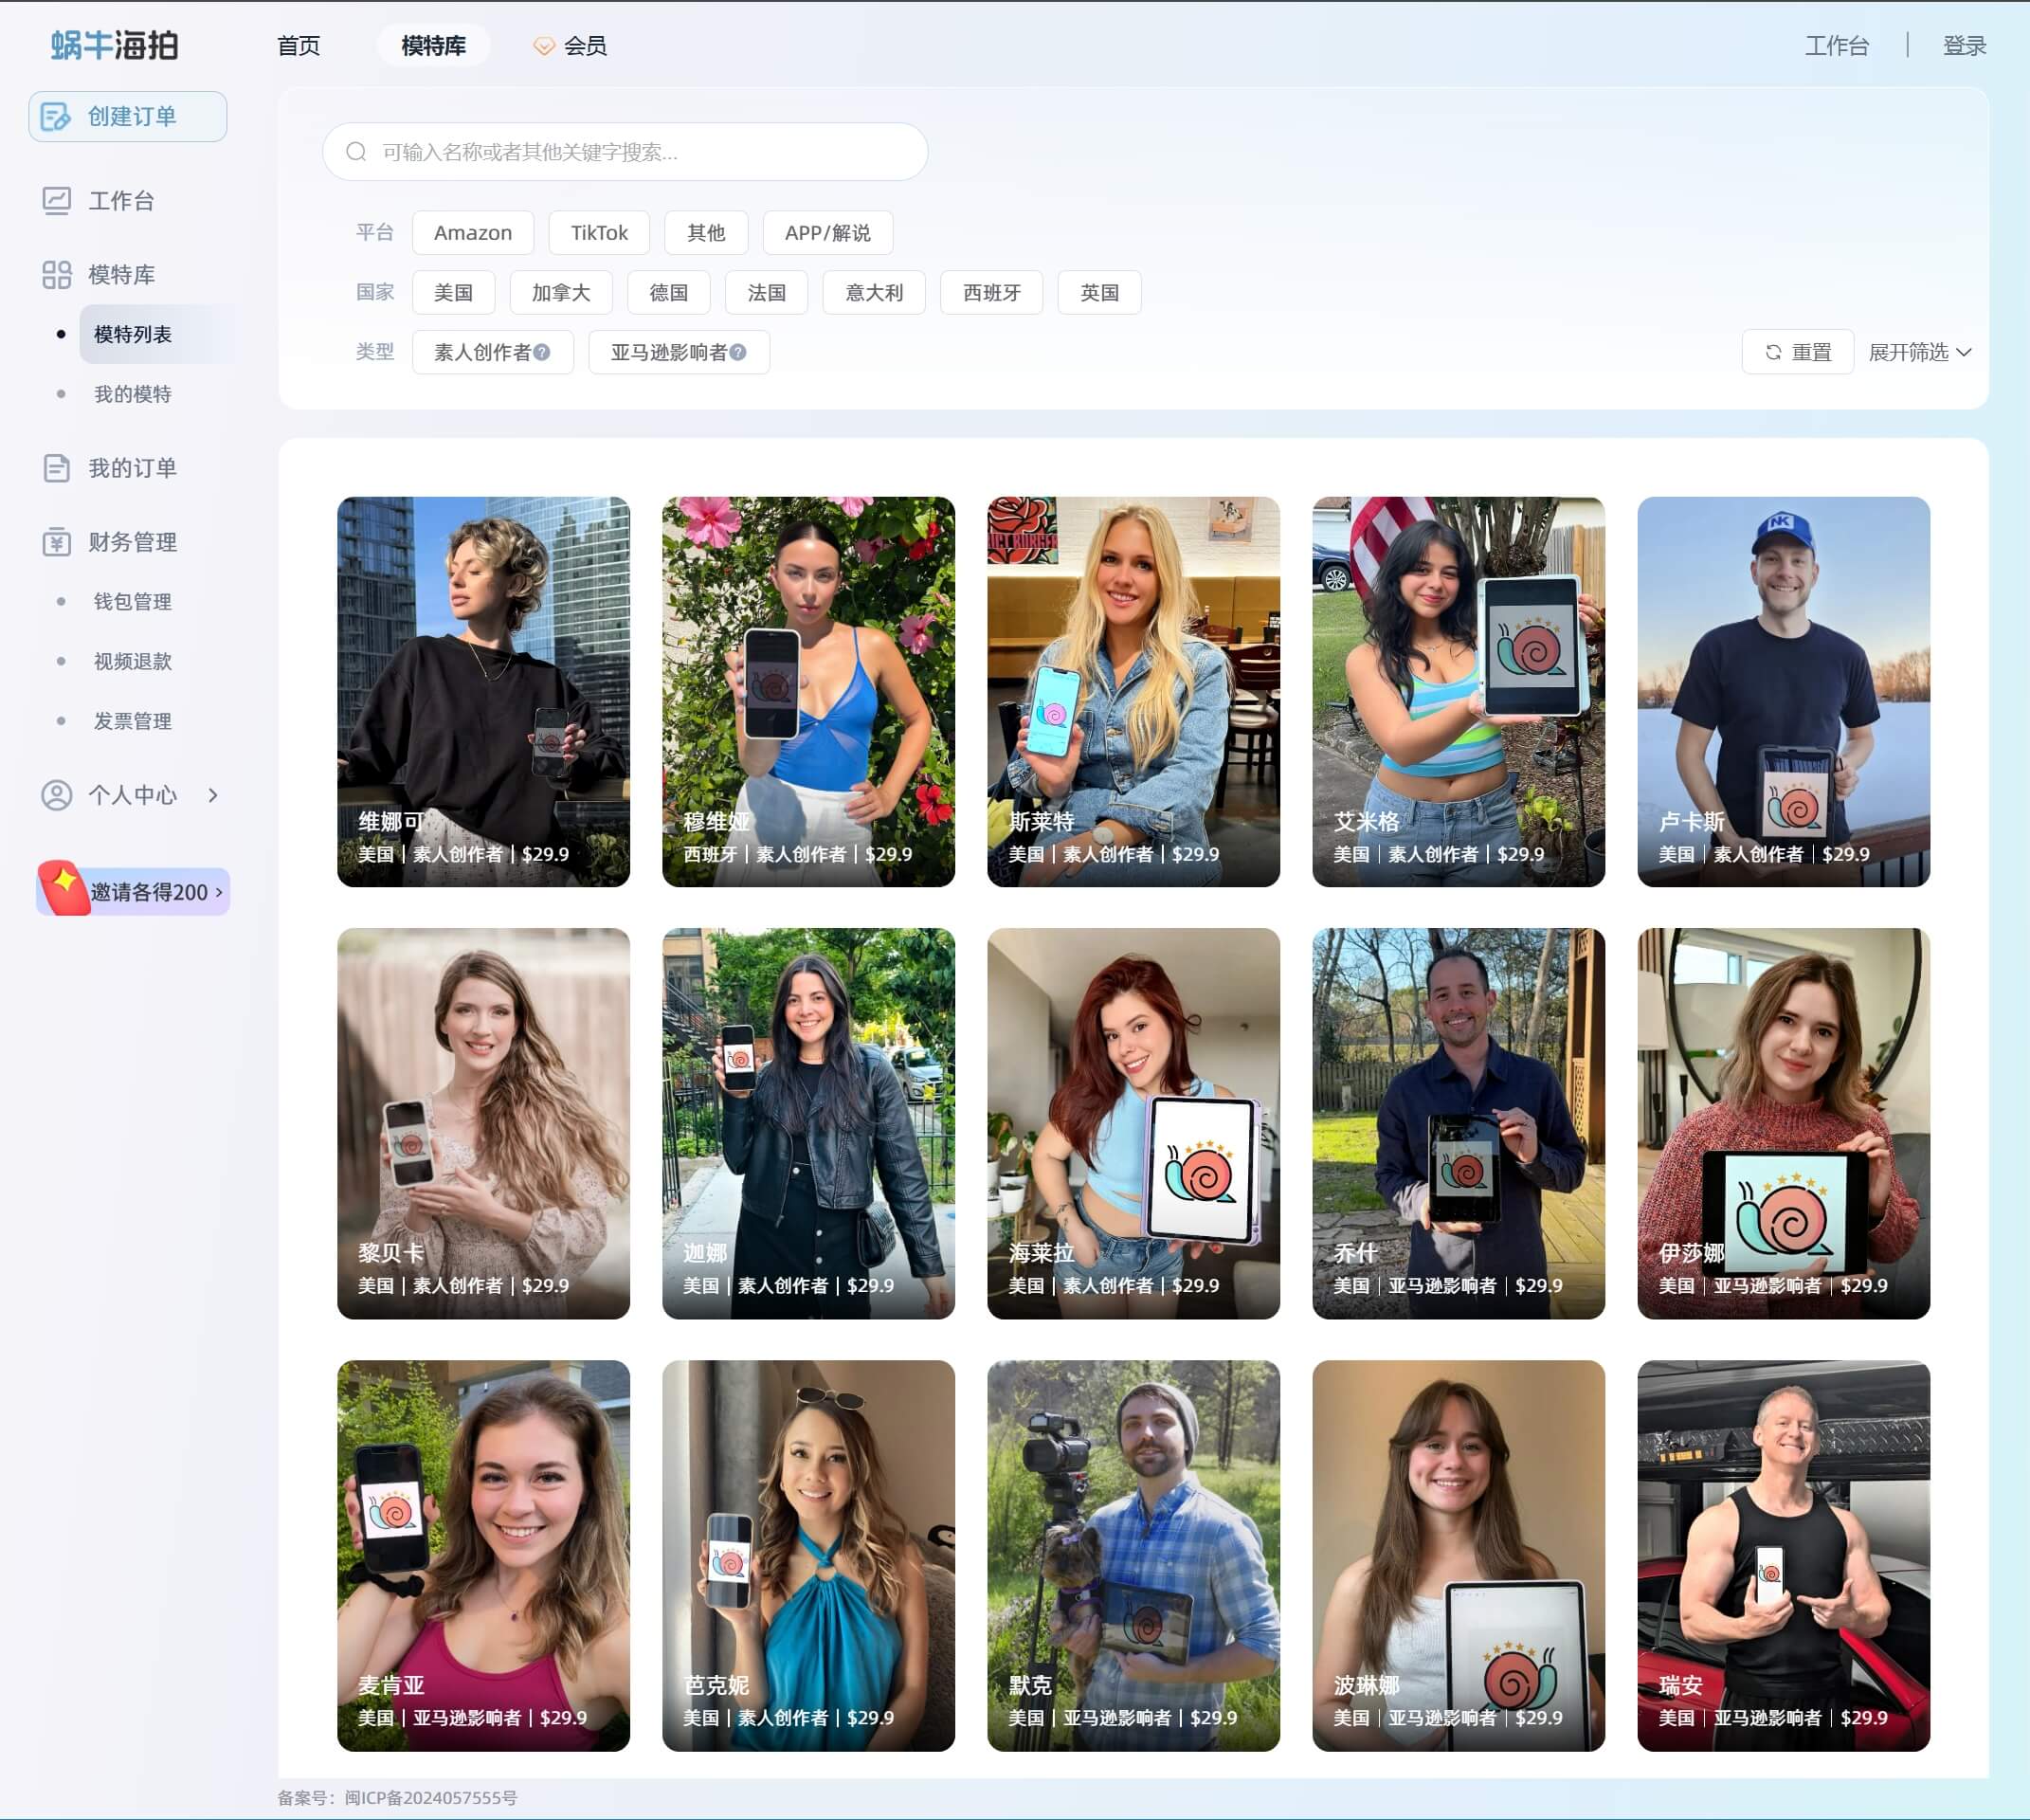Switch to the 首页 tab

click(x=298, y=46)
